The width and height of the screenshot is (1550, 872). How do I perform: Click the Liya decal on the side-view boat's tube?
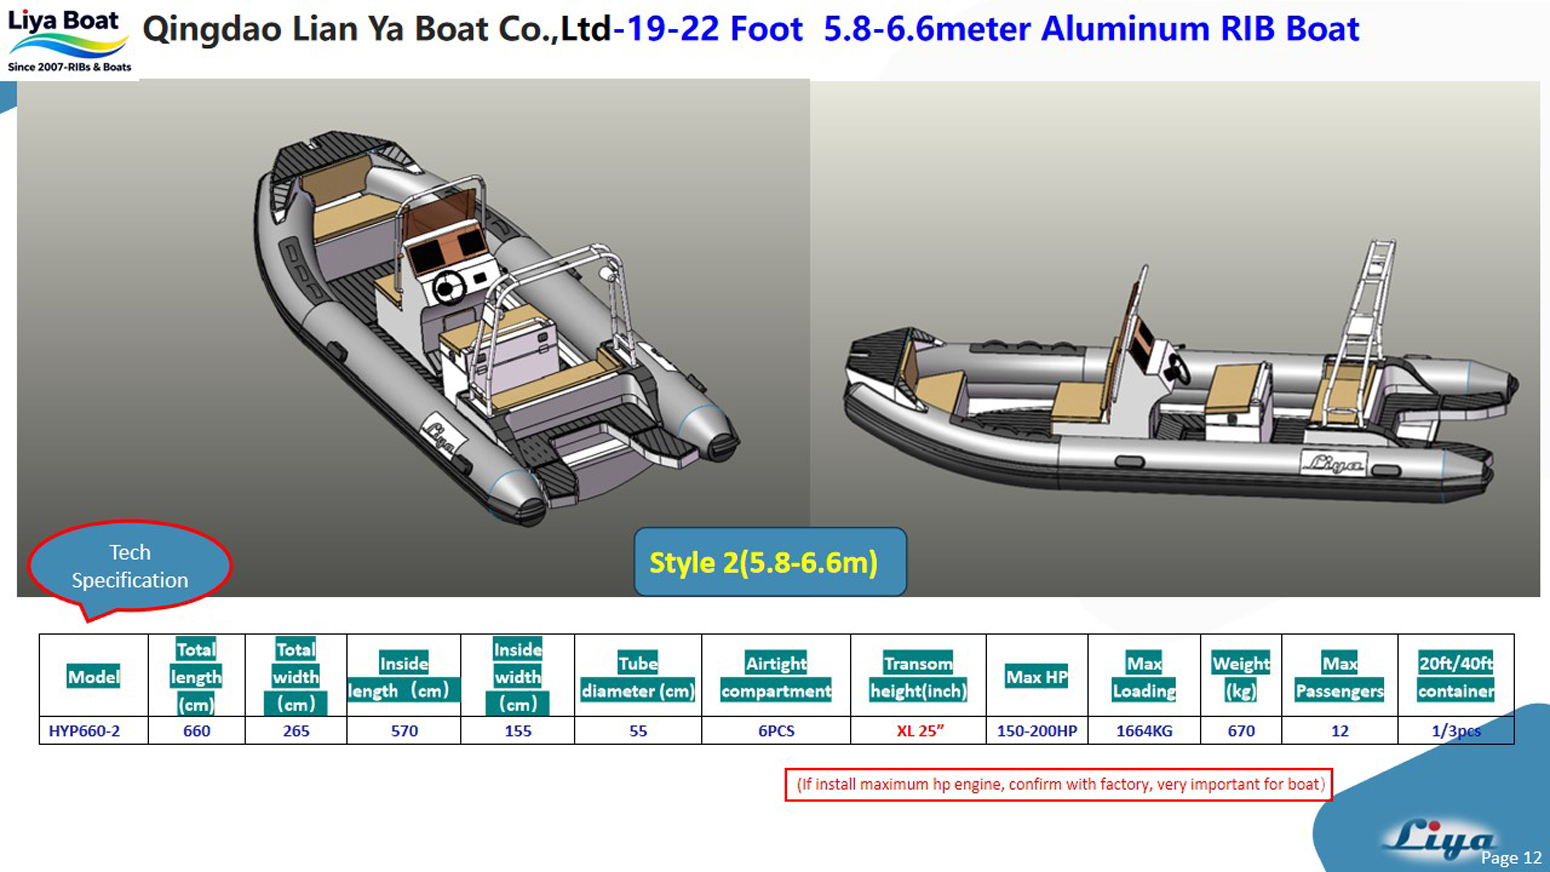pyautogui.click(x=1333, y=463)
